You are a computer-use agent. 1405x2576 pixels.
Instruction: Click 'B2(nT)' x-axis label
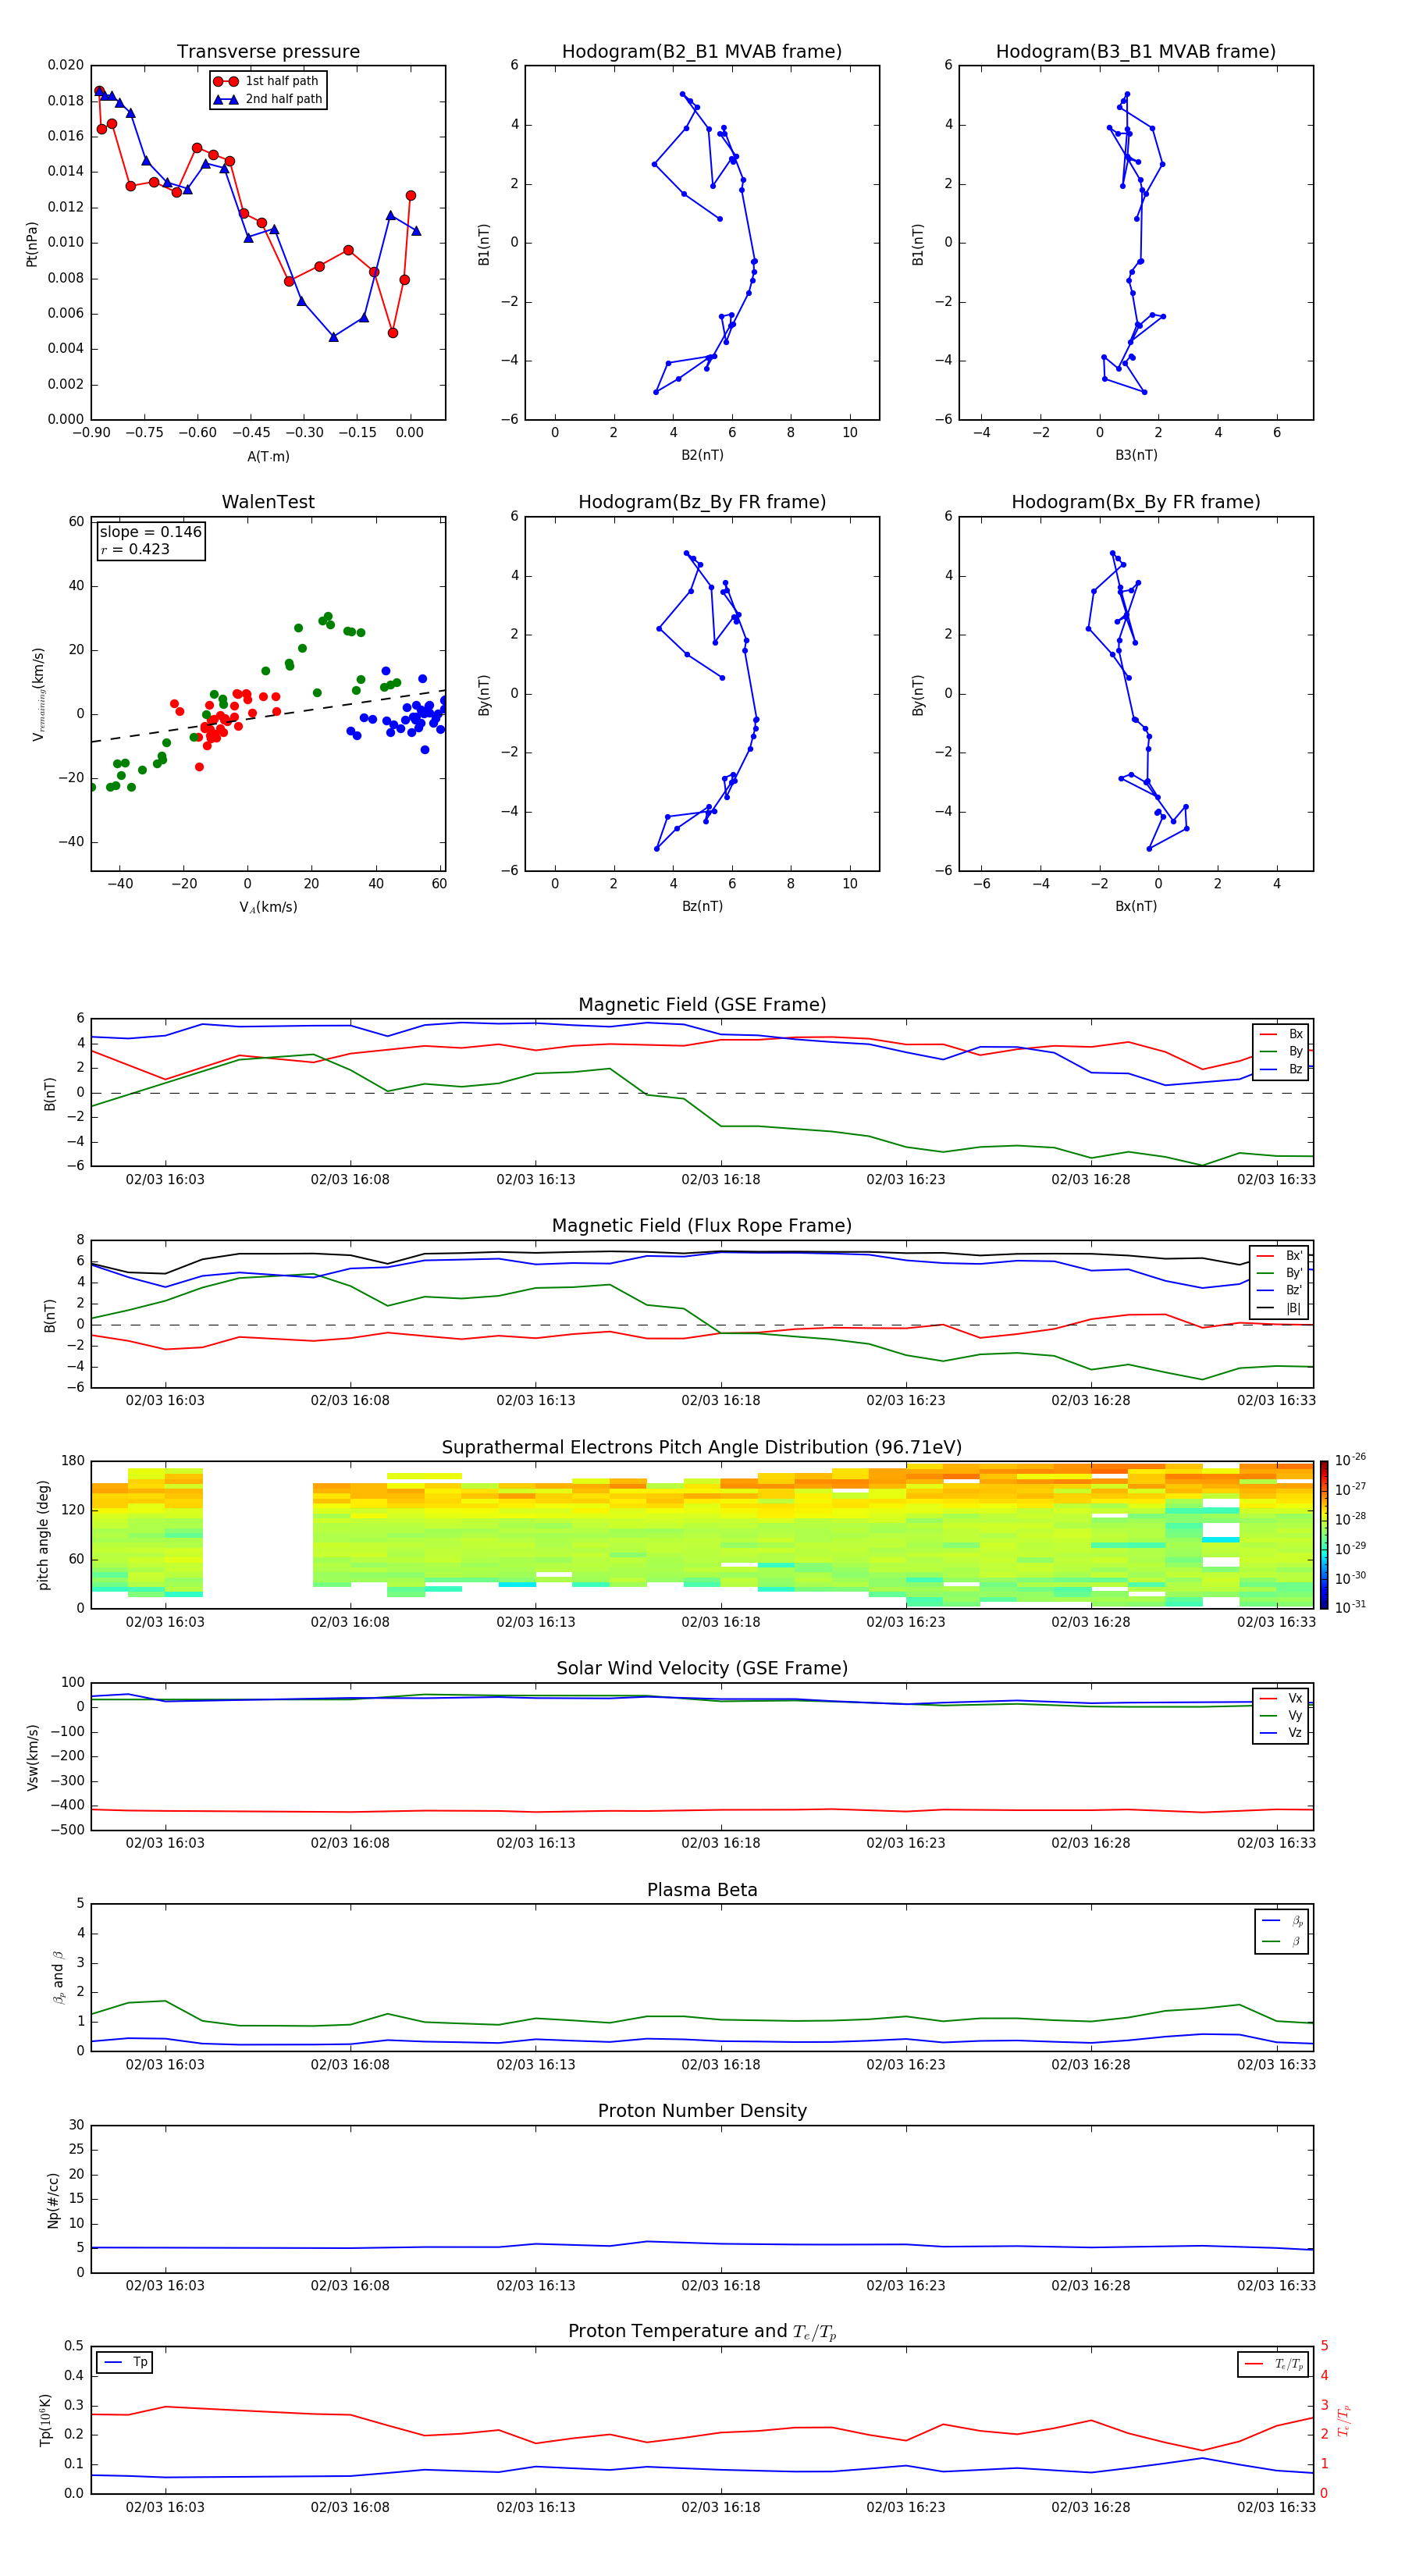point(702,455)
